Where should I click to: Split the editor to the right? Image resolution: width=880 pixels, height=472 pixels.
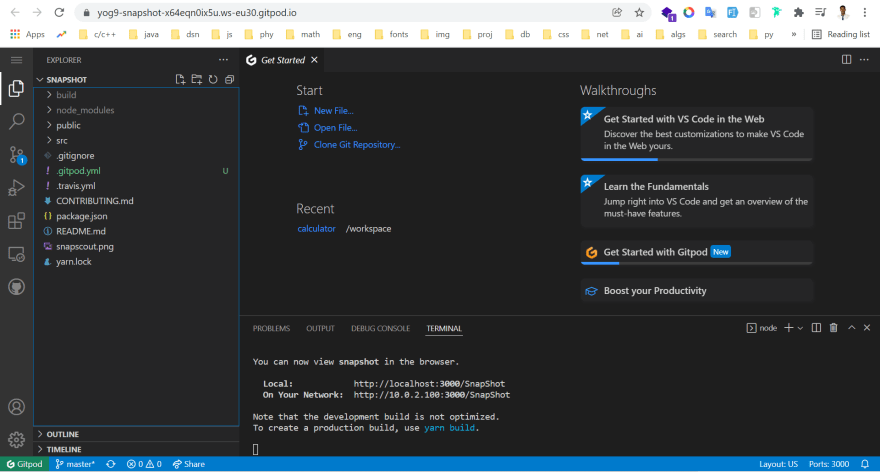click(846, 59)
